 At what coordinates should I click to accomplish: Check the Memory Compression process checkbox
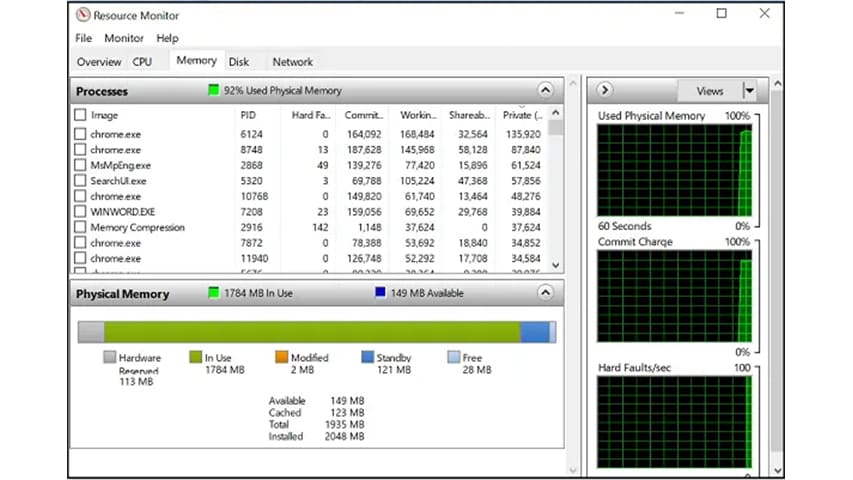click(x=80, y=227)
